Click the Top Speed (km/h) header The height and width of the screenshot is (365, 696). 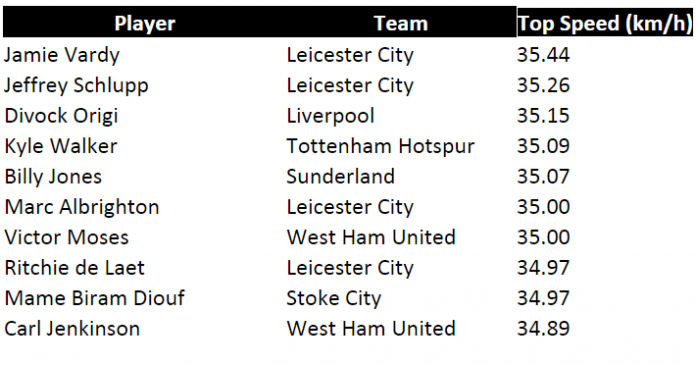605,24
